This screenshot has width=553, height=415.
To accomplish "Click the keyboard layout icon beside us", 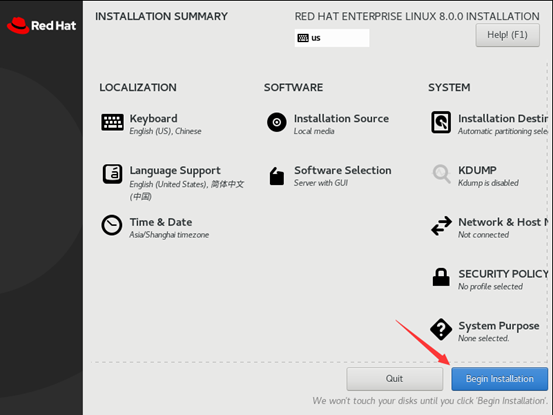I will (x=303, y=38).
